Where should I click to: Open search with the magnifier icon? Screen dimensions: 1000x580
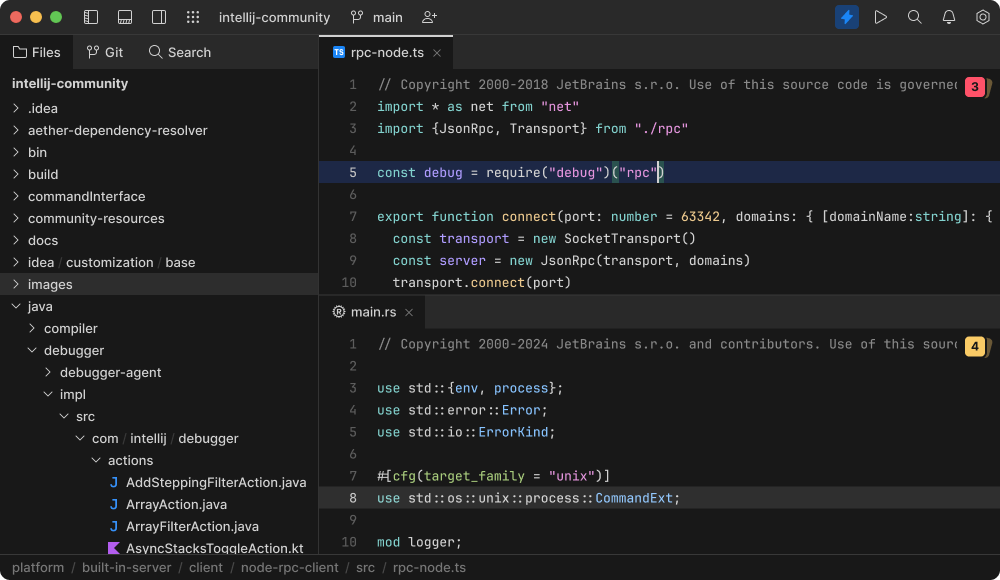[914, 17]
